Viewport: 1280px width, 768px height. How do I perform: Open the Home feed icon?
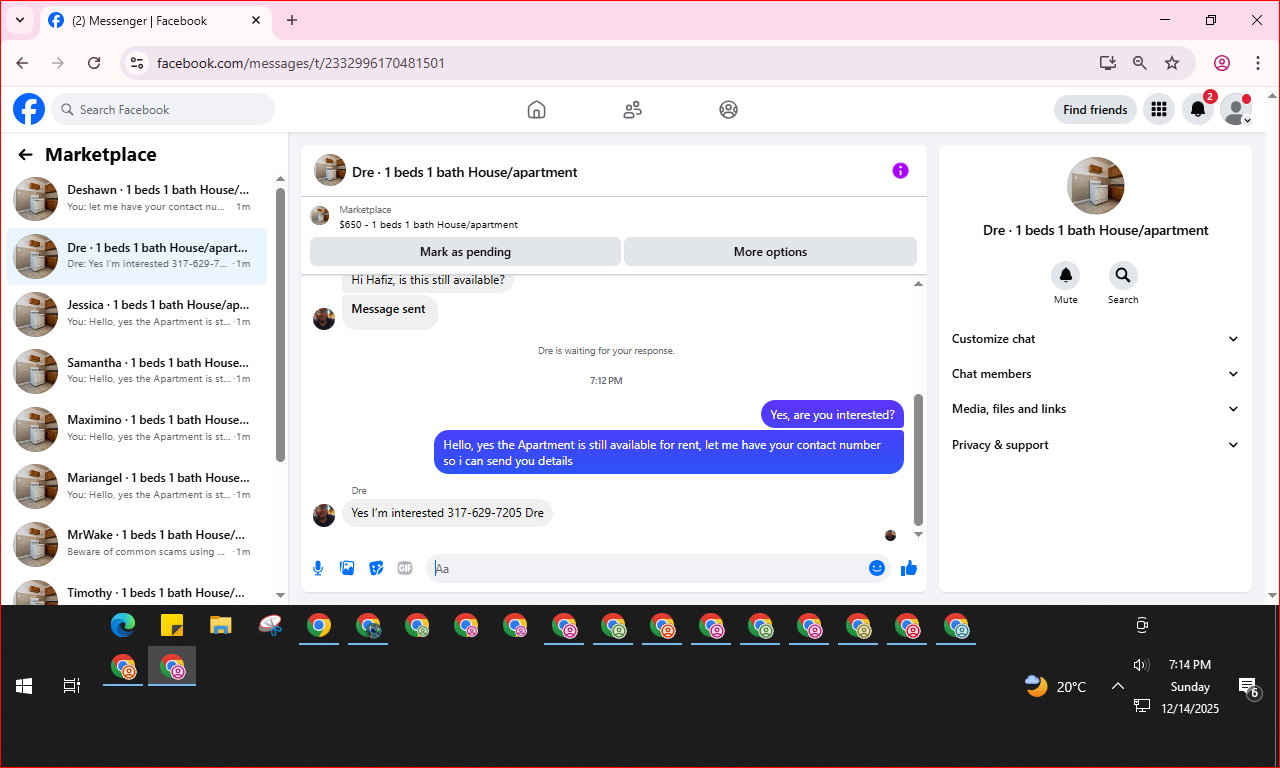point(536,110)
